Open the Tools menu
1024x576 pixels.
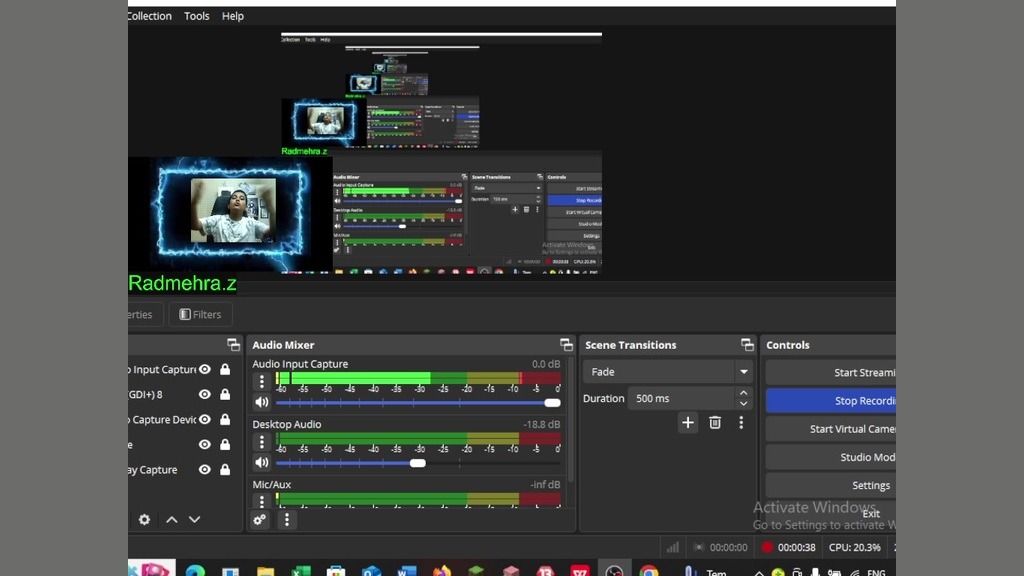tap(196, 16)
